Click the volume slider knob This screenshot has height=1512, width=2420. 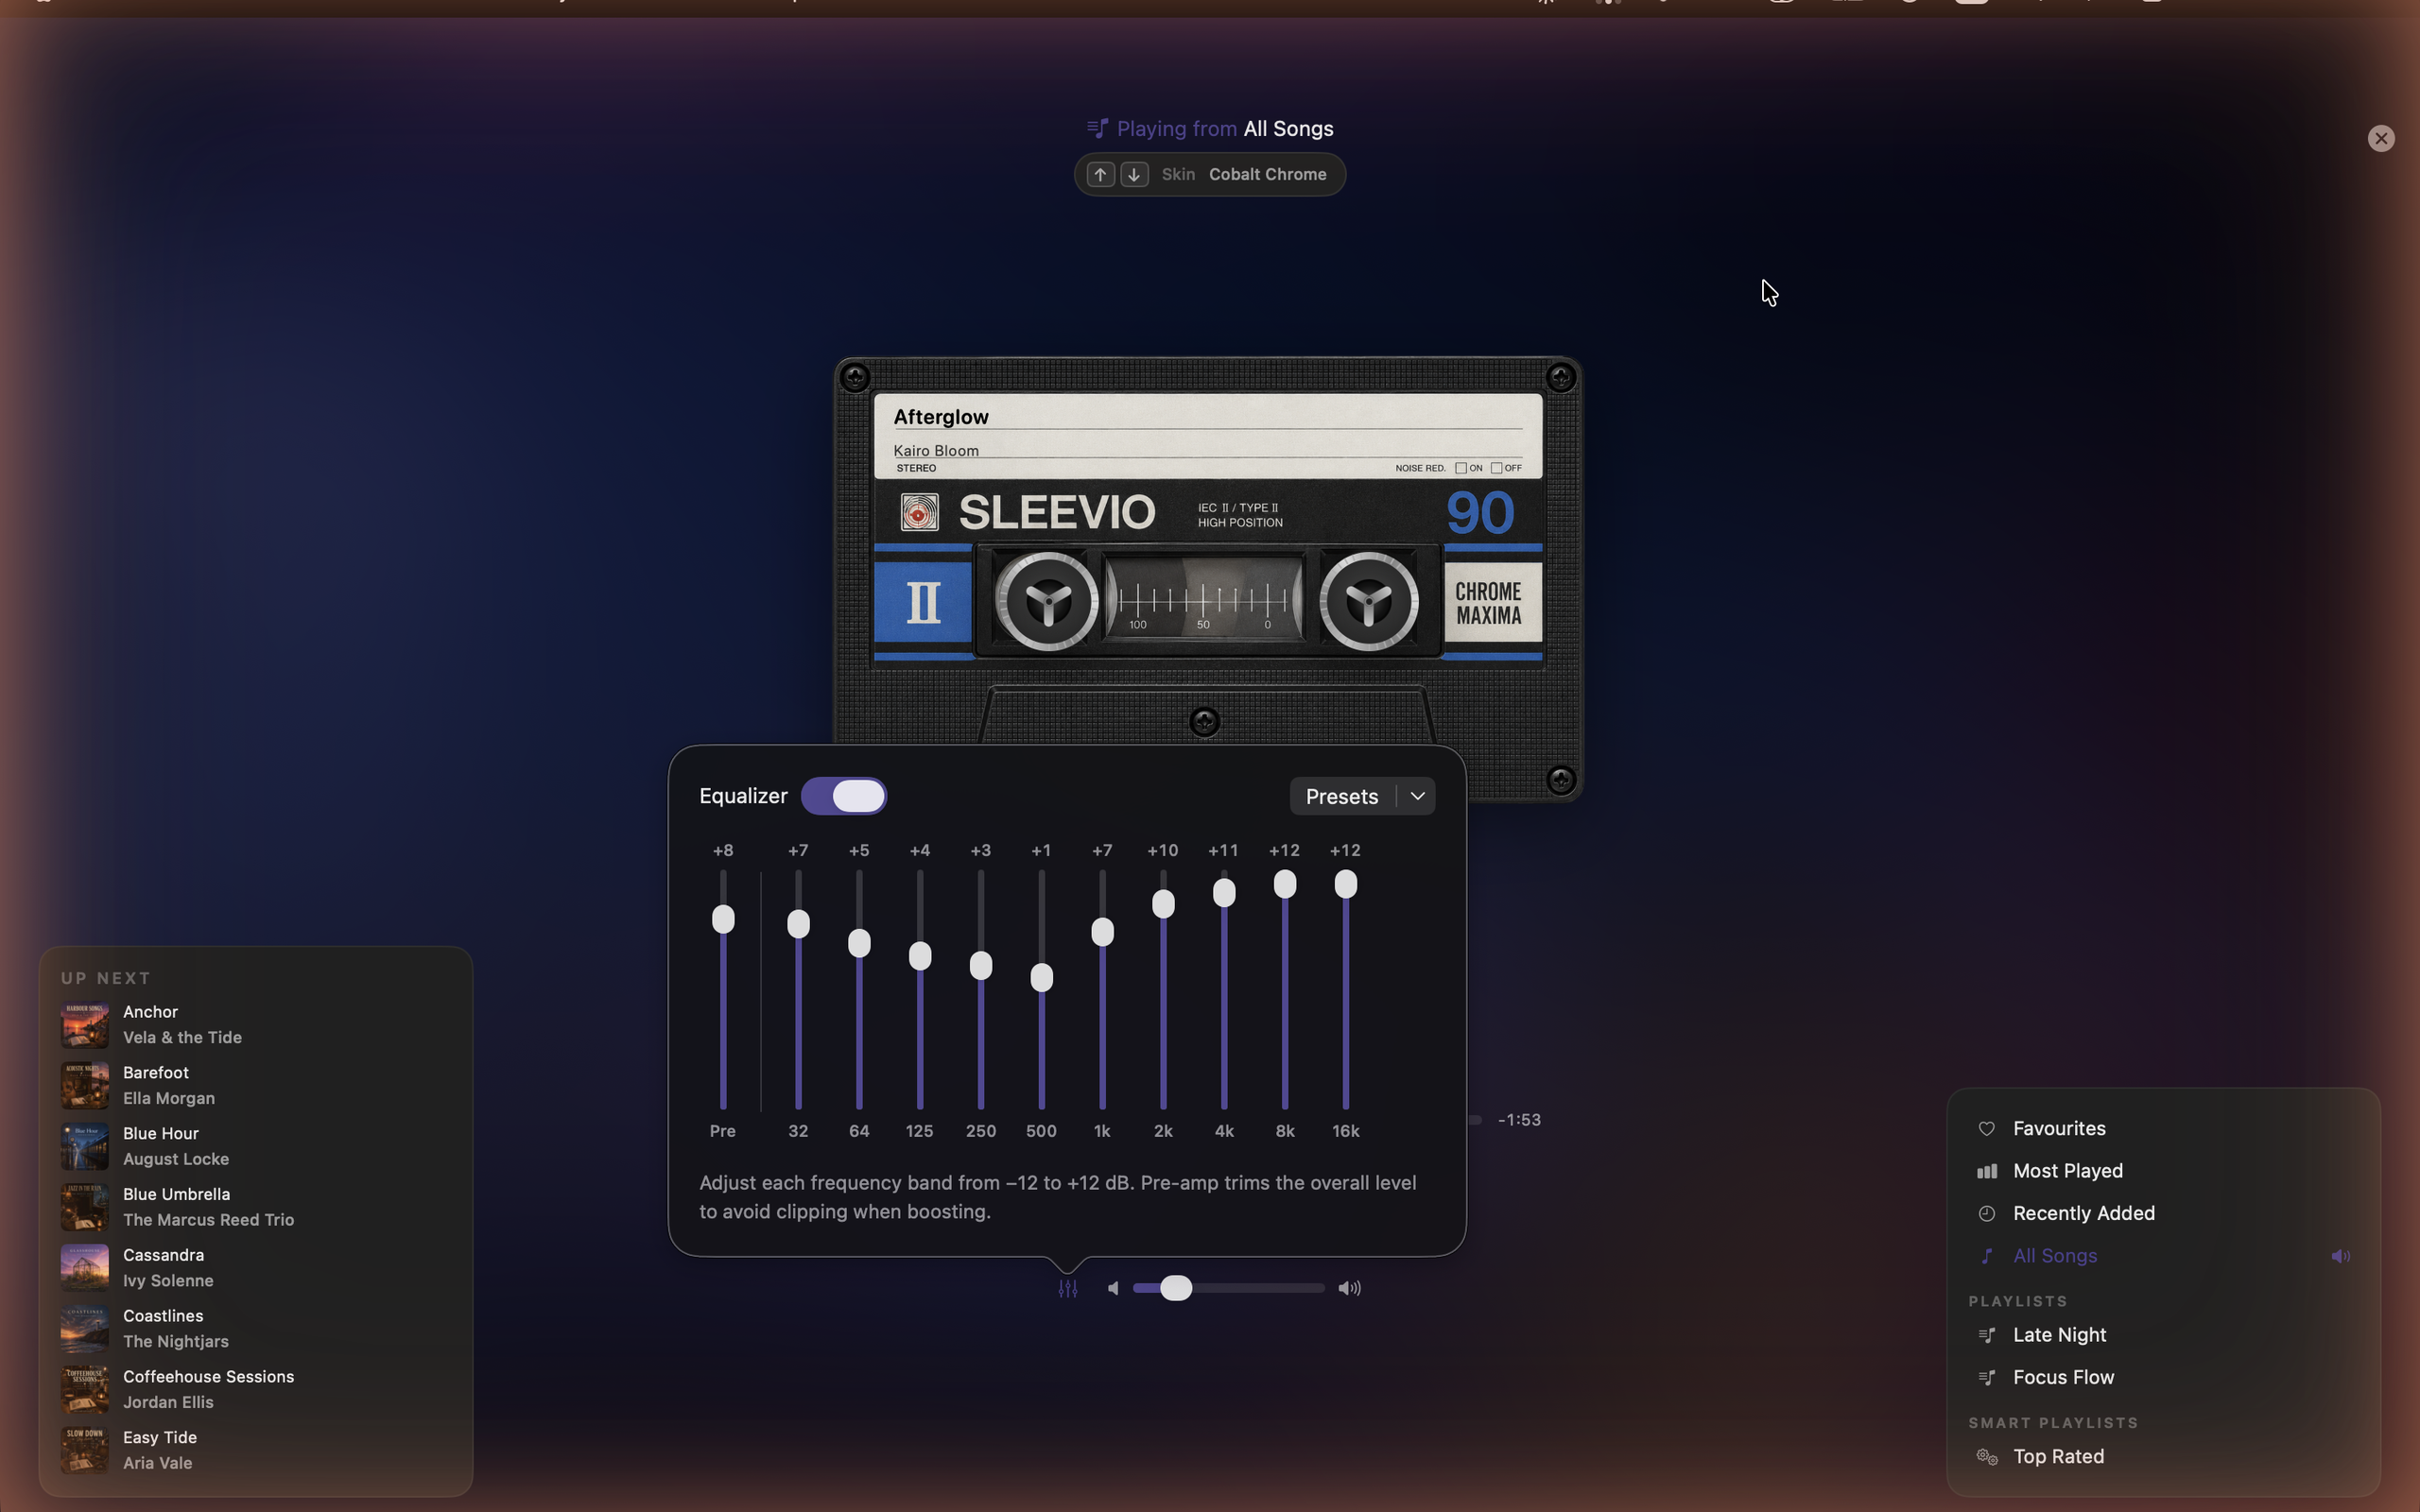1176,1288
